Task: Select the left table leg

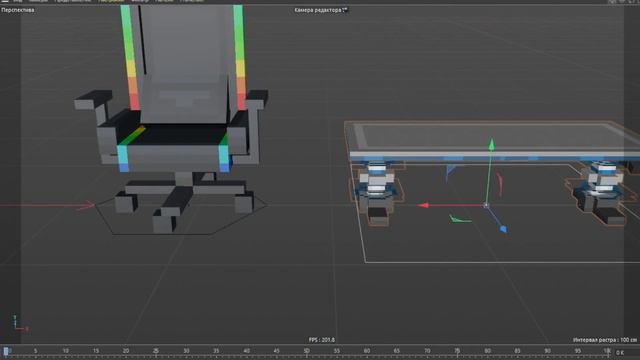Action: [376, 192]
